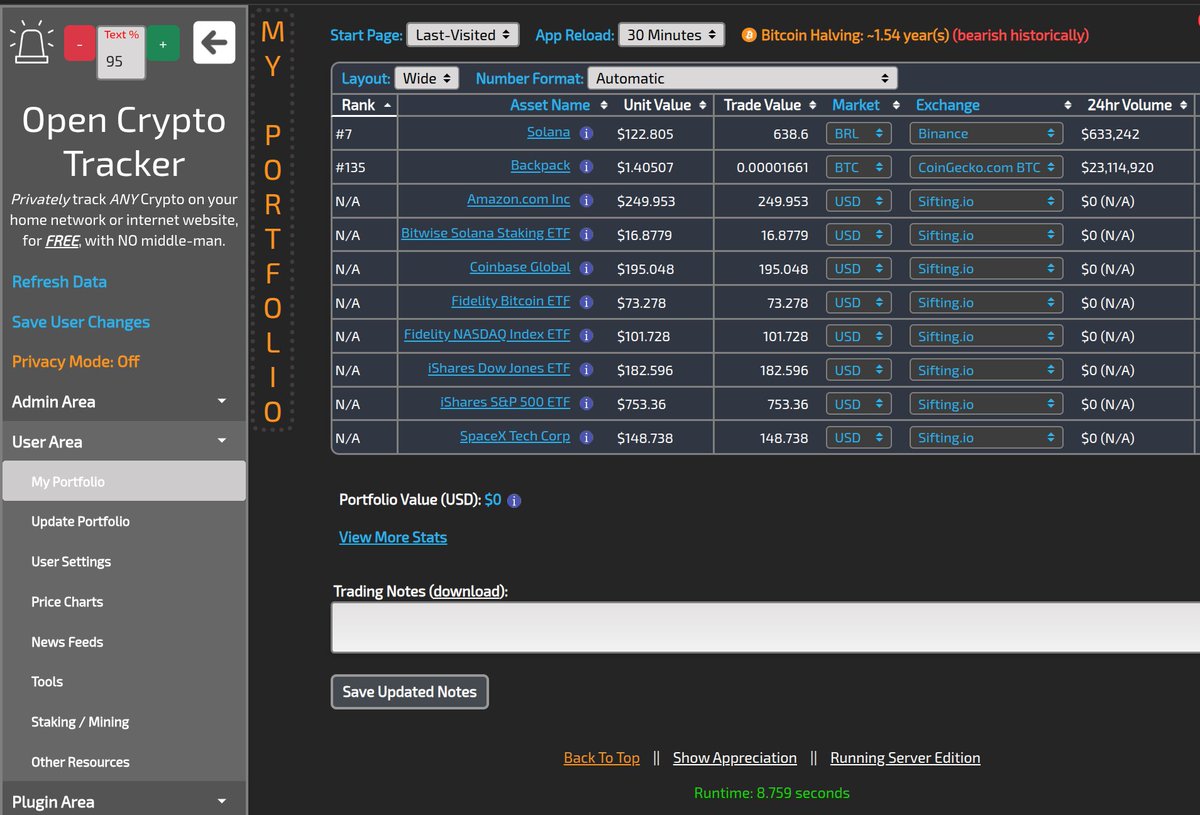This screenshot has width=1200, height=815.
Task: Collapse sidebar with the left arrow icon
Action: point(214,42)
